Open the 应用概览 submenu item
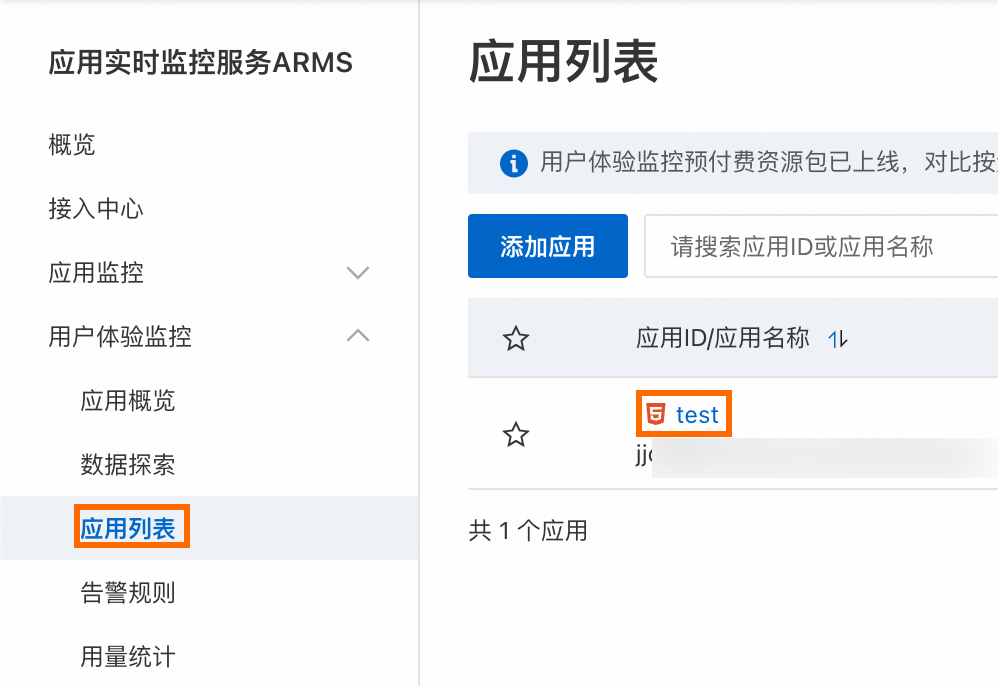998x686 pixels. (x=128, y=401)
